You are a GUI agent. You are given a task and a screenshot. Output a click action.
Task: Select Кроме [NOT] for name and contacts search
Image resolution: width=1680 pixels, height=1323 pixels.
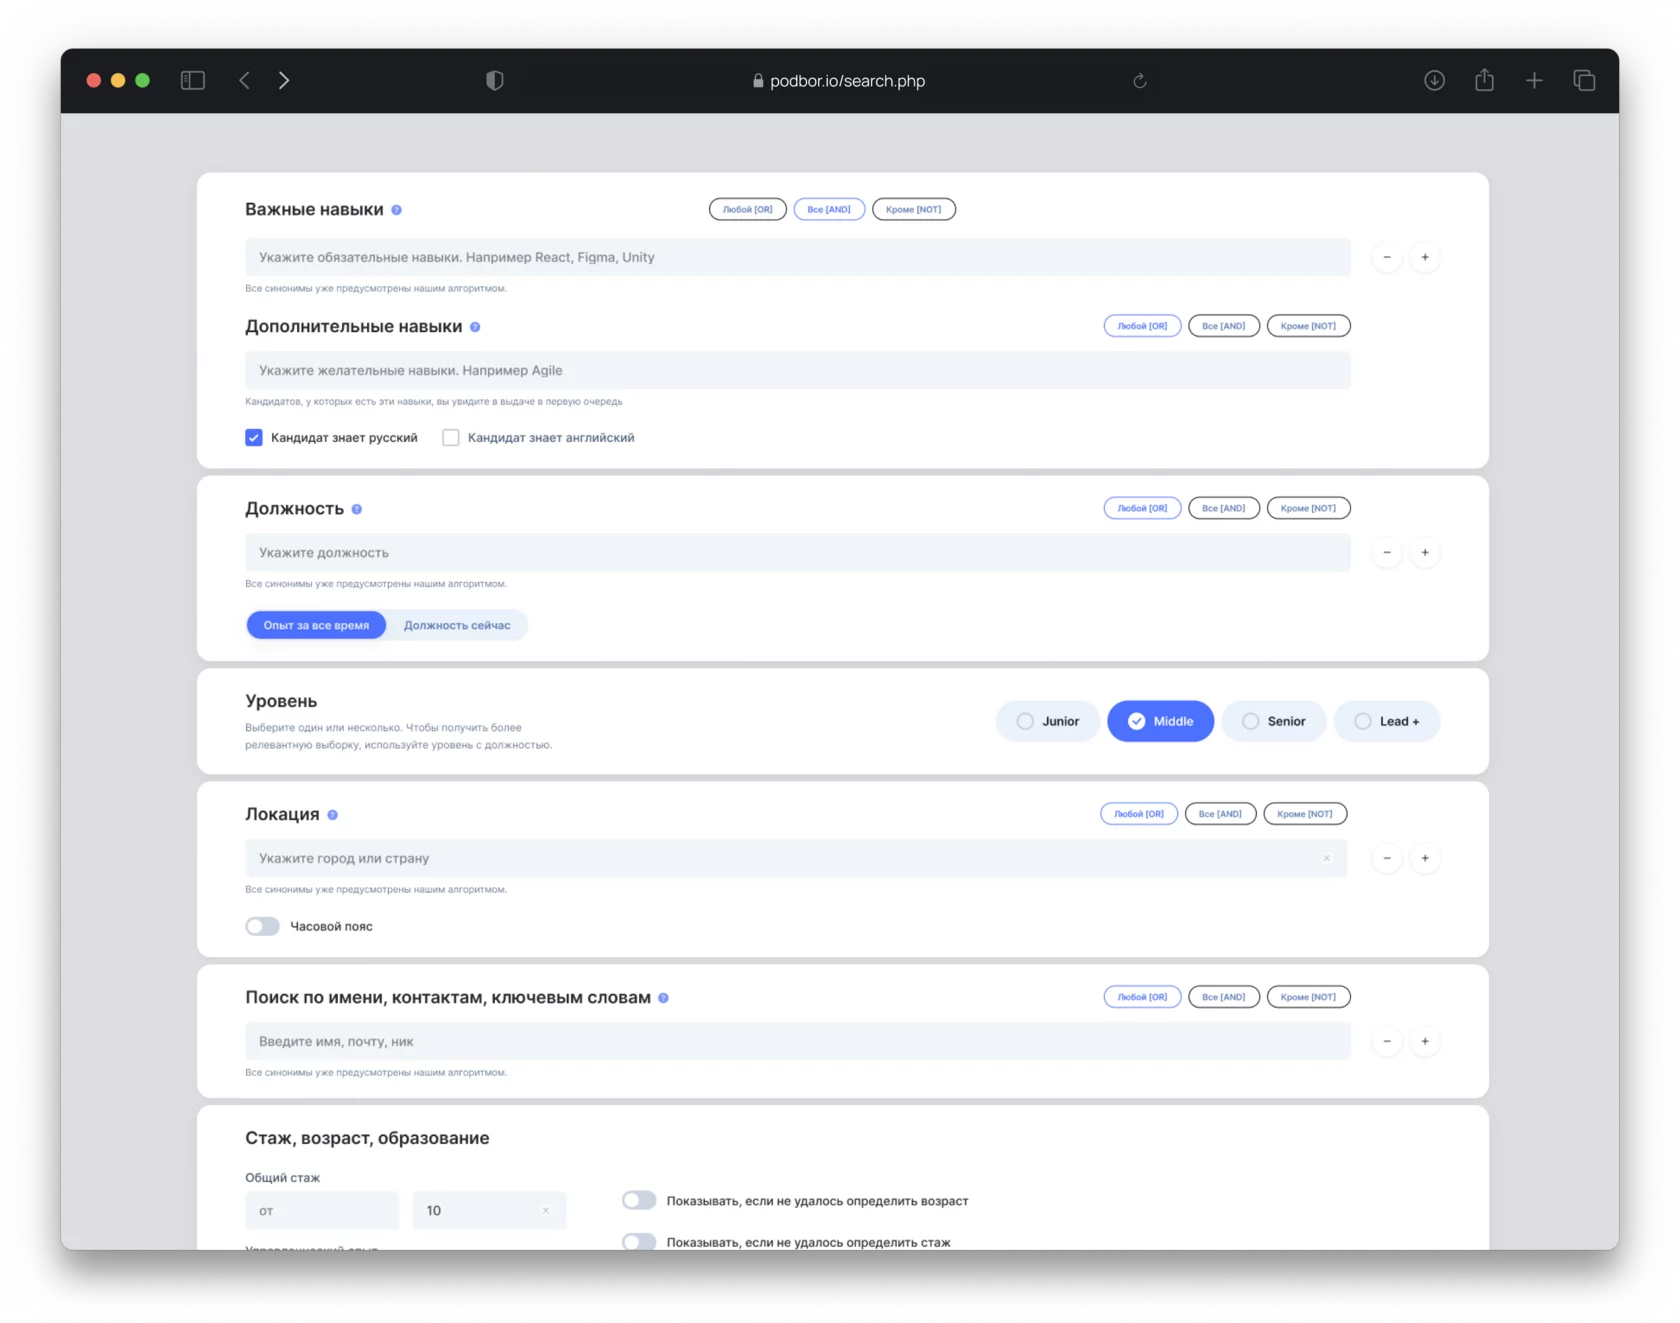coord(1309,997)
